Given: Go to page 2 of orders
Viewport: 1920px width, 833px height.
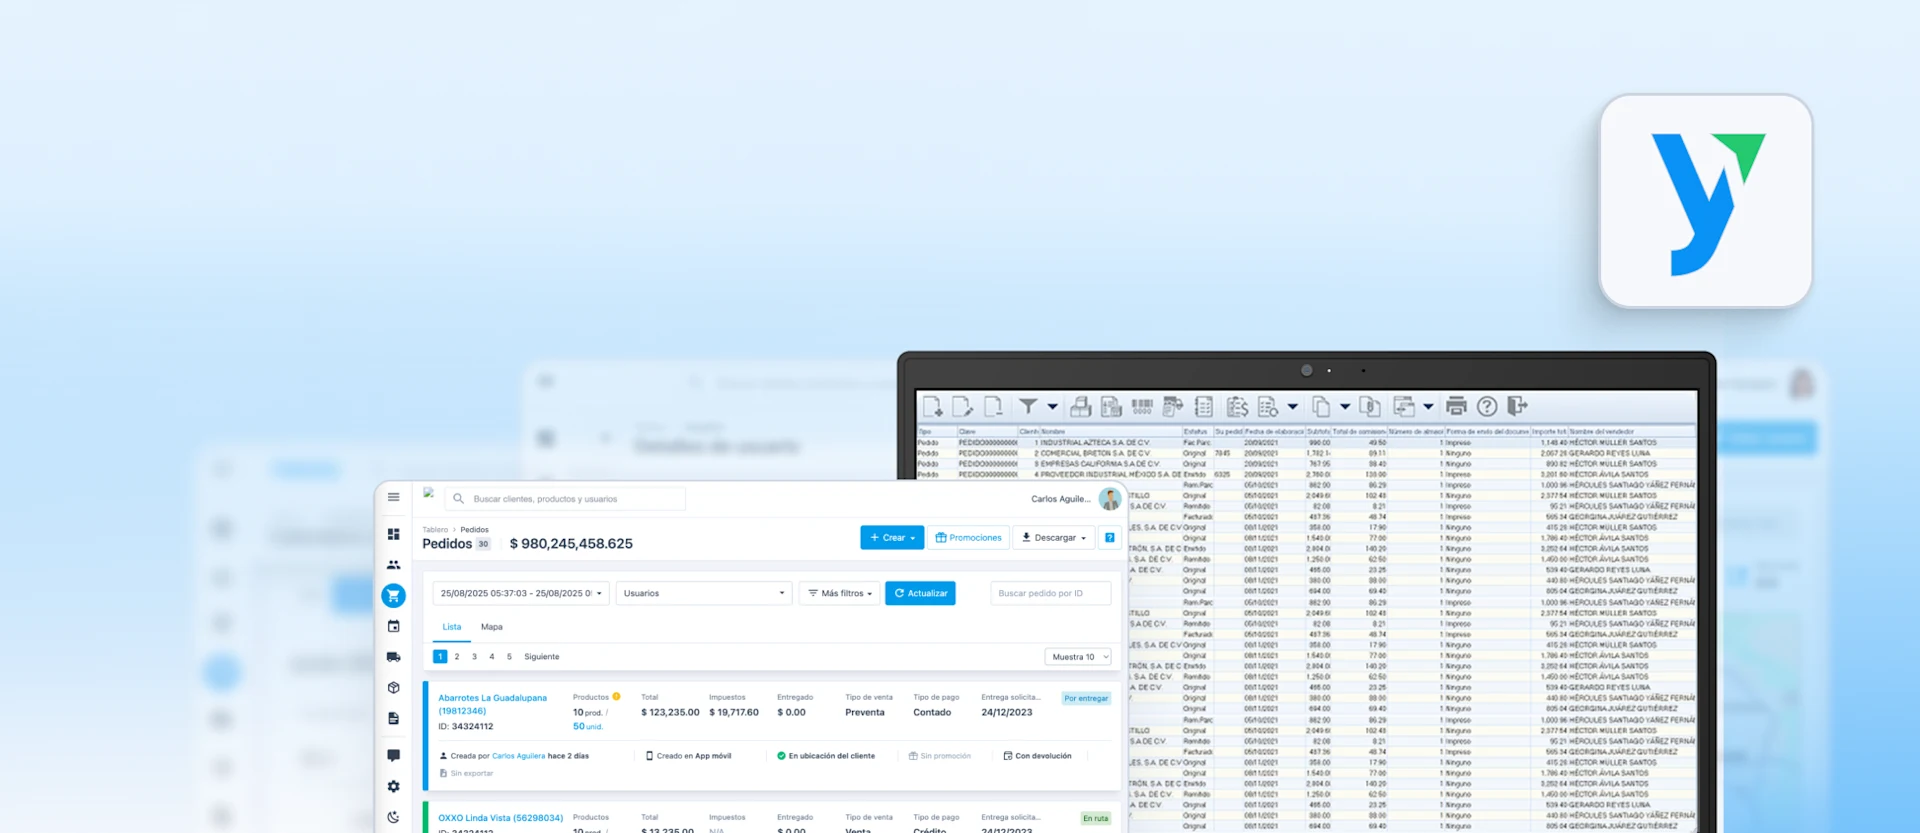Looking at the screenshot, I should 457,657.
